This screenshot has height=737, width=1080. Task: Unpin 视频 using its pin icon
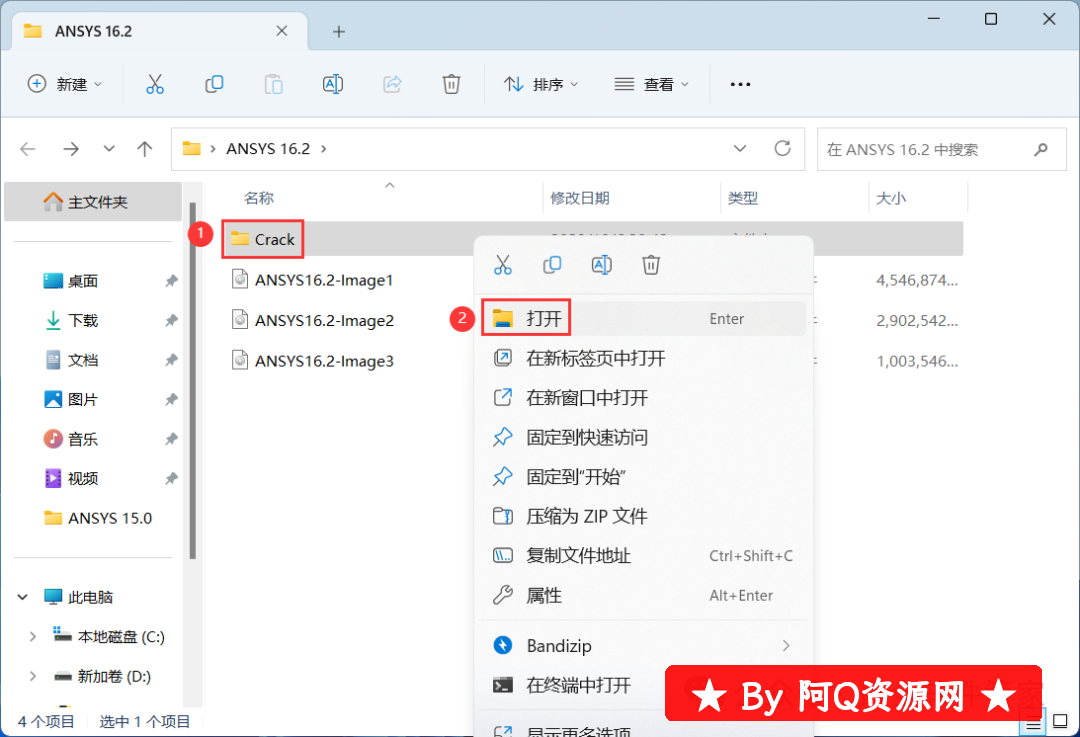tap(172, 478)
